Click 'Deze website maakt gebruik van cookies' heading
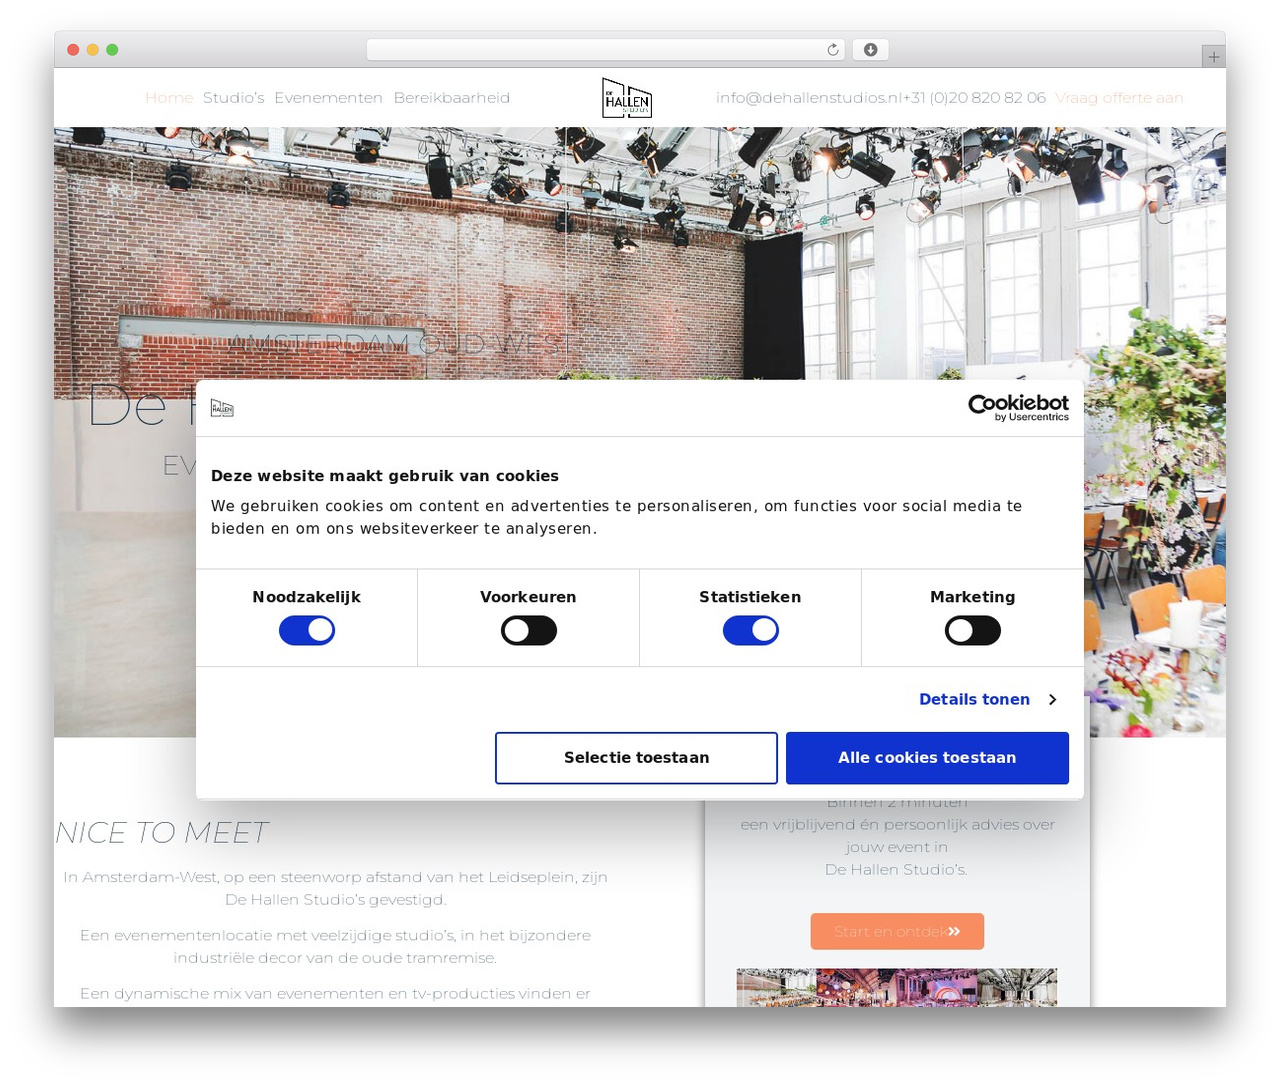1280x1084 pixels. point(385,476)
